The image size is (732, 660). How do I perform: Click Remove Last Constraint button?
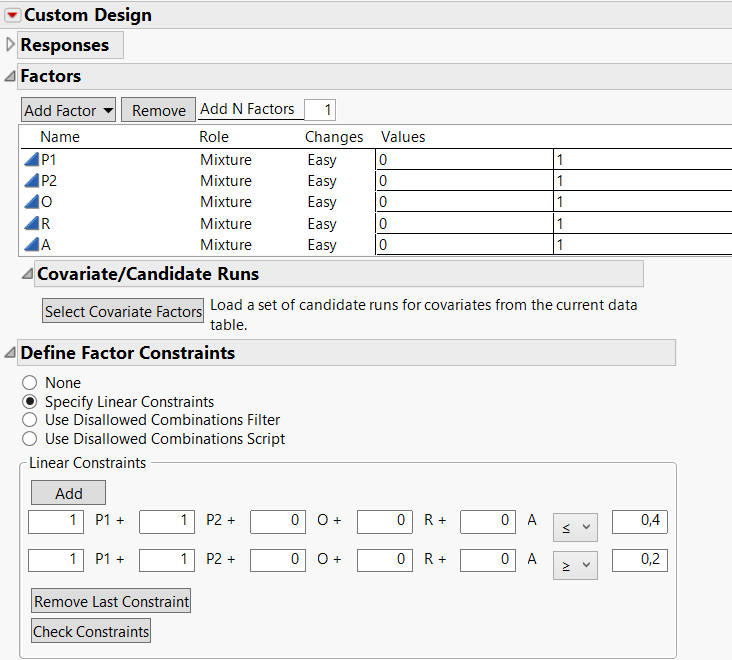click(x=111, y=601)
